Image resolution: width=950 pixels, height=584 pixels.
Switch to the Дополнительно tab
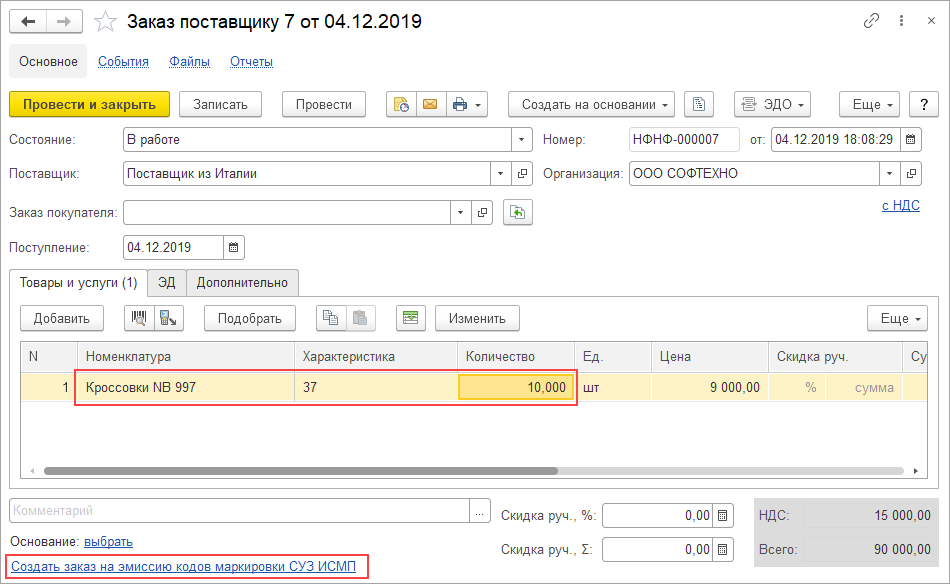pos(242,283)
